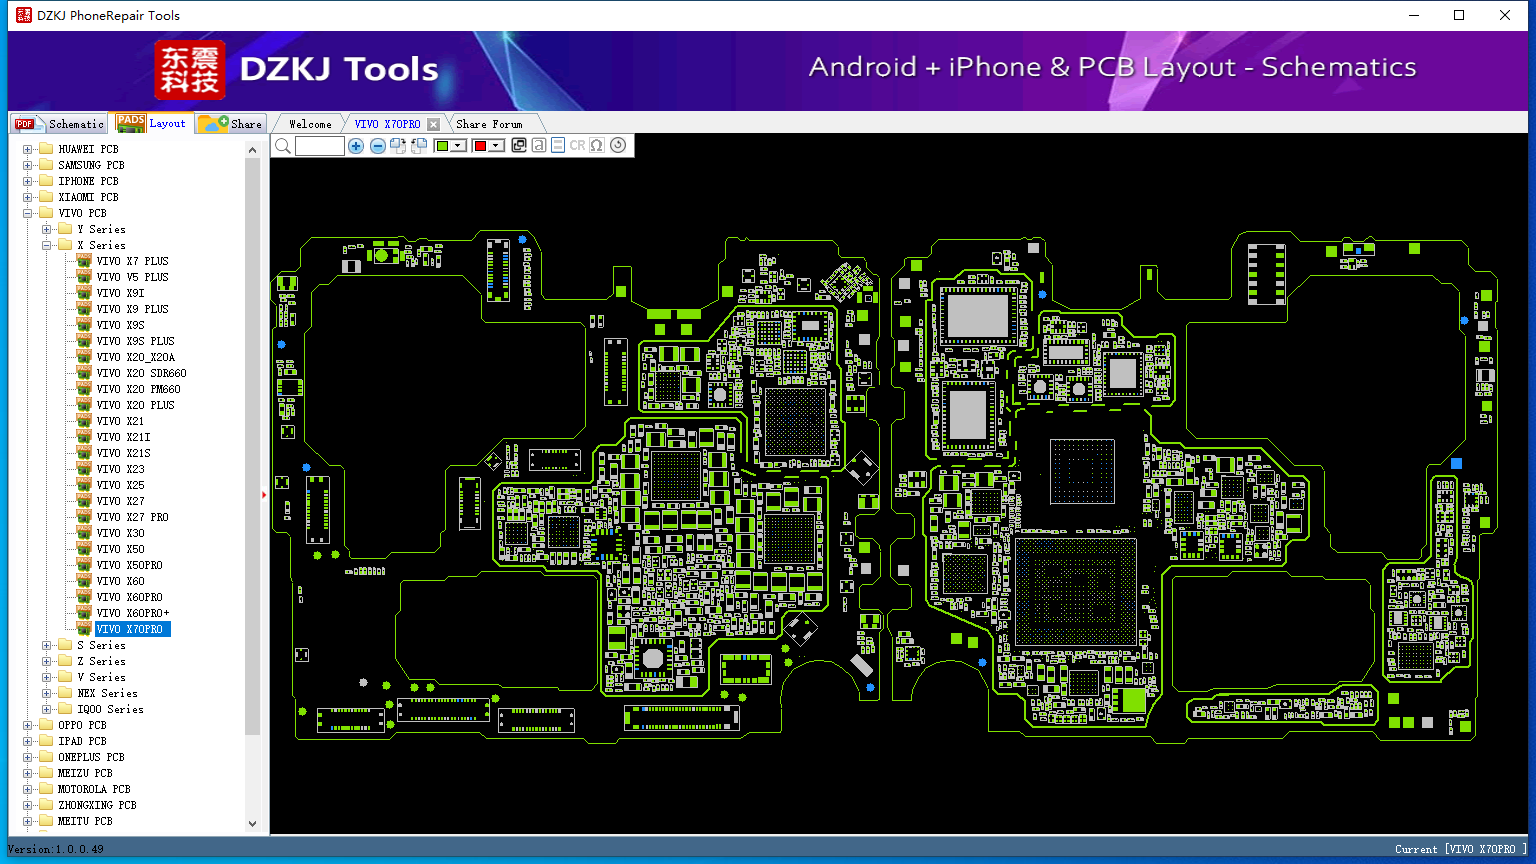Switch to the Schematic tab
Viewport: 1536px width, 864px height.
[59, 124]
